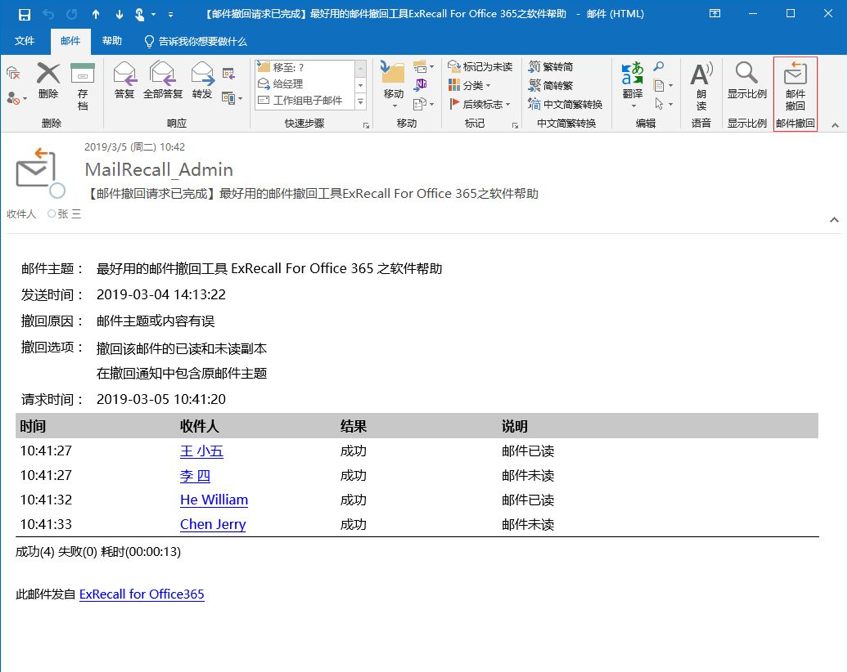Open ExRecall for Office365 link
The width and height of the screenshot is (847, 672).
click(142, 594)
